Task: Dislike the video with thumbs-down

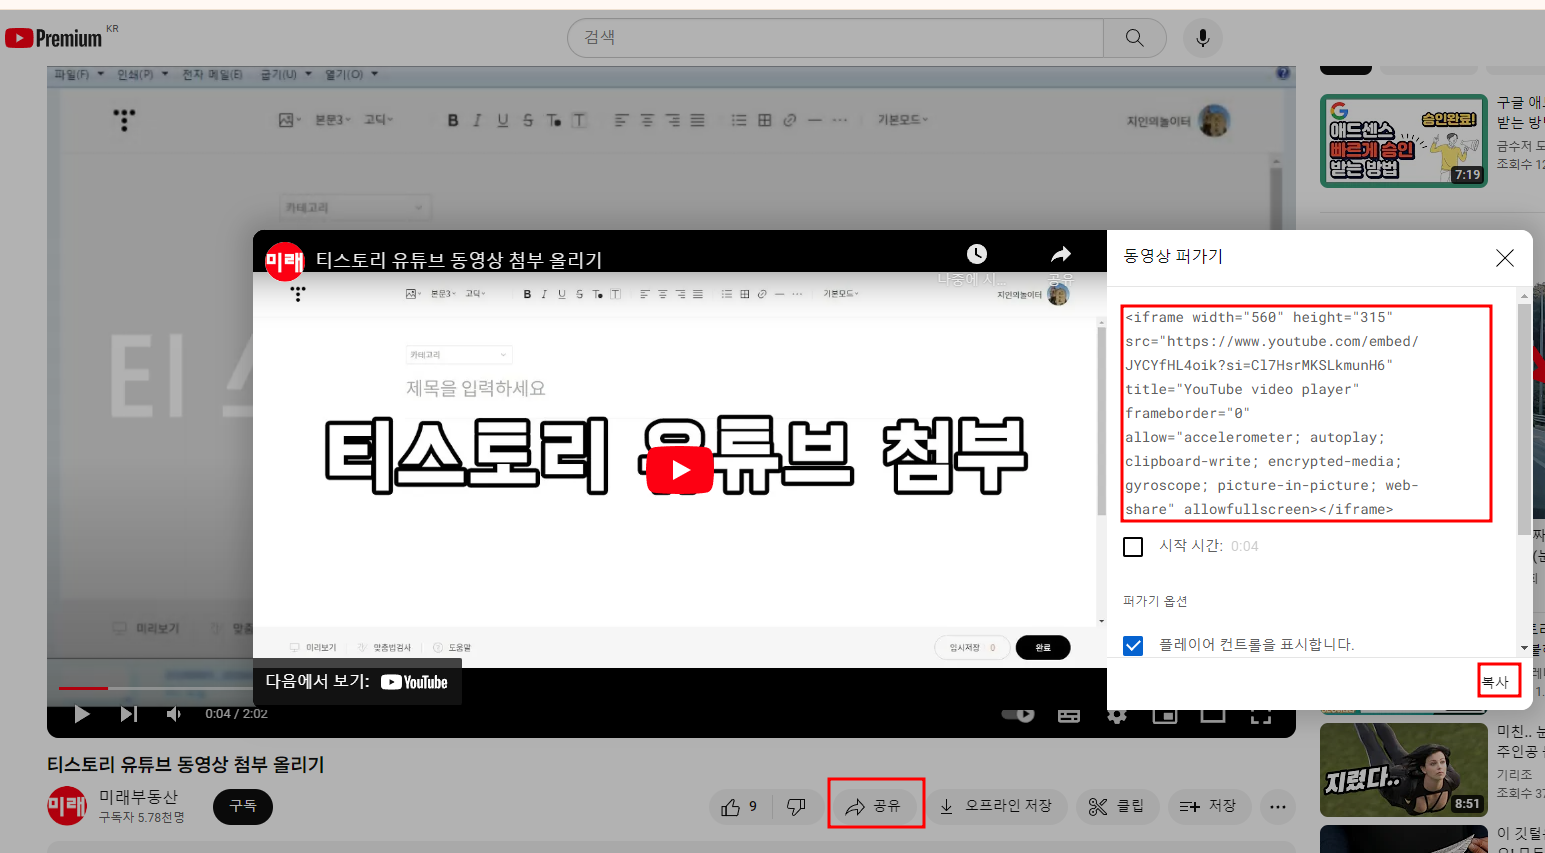Action: (x=797, y=807)
